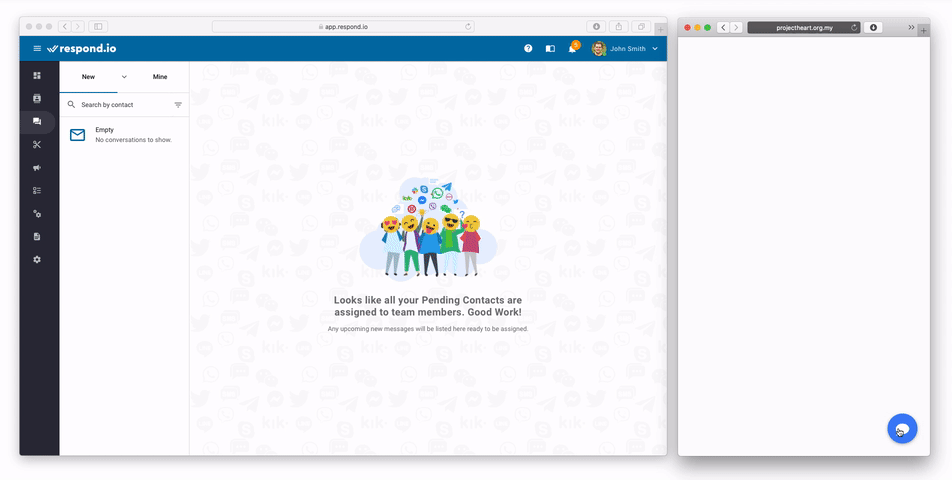Toggle the Safari sidebar button in left window
The width and height of the screenshot is (952, 480).
coord(98,26)
